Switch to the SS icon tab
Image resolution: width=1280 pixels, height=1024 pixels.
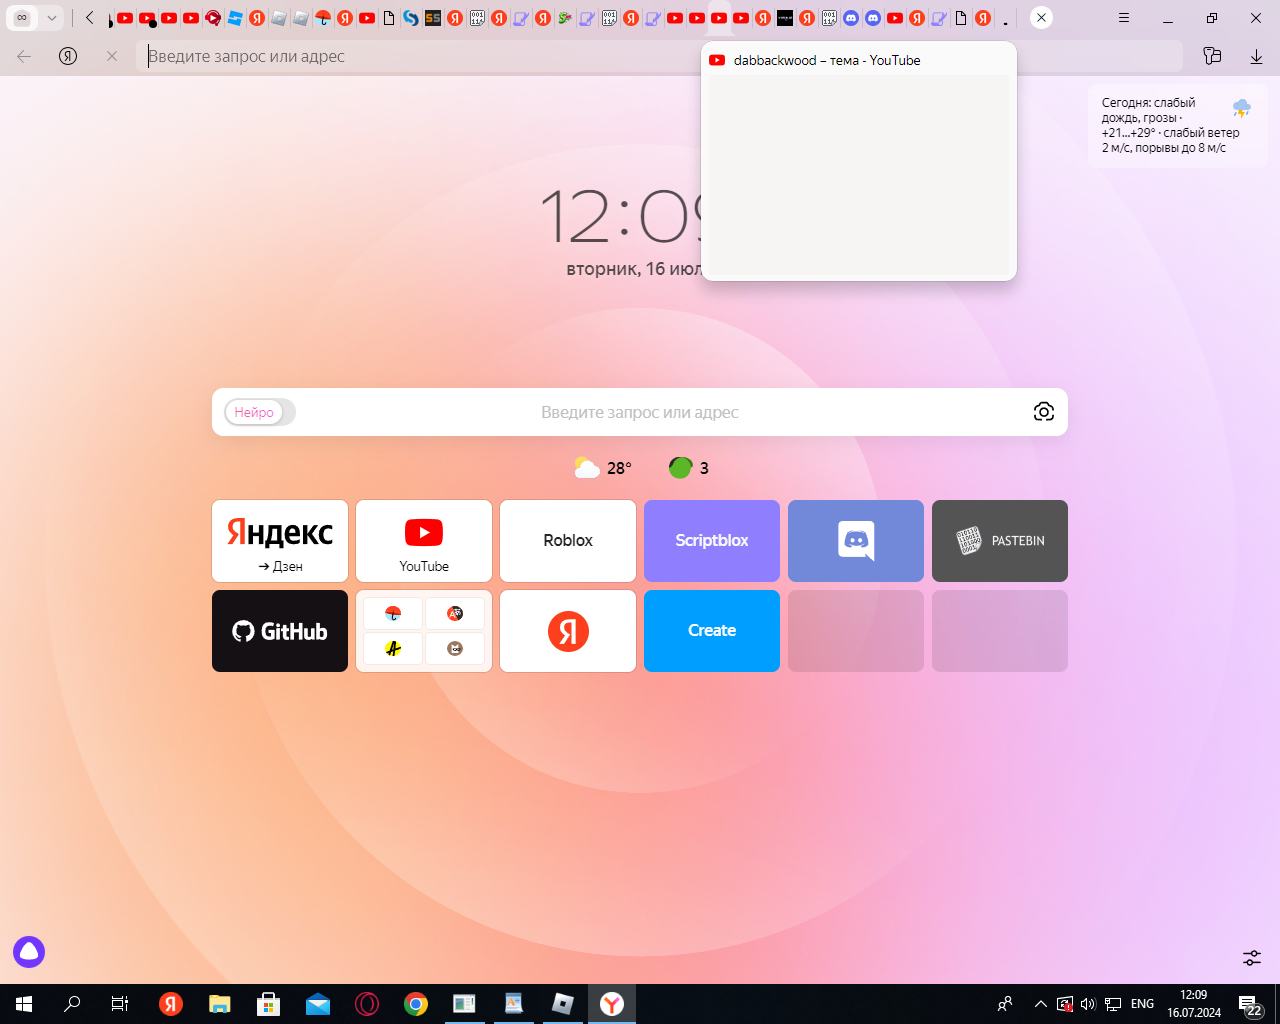click(x=433, y=18)
